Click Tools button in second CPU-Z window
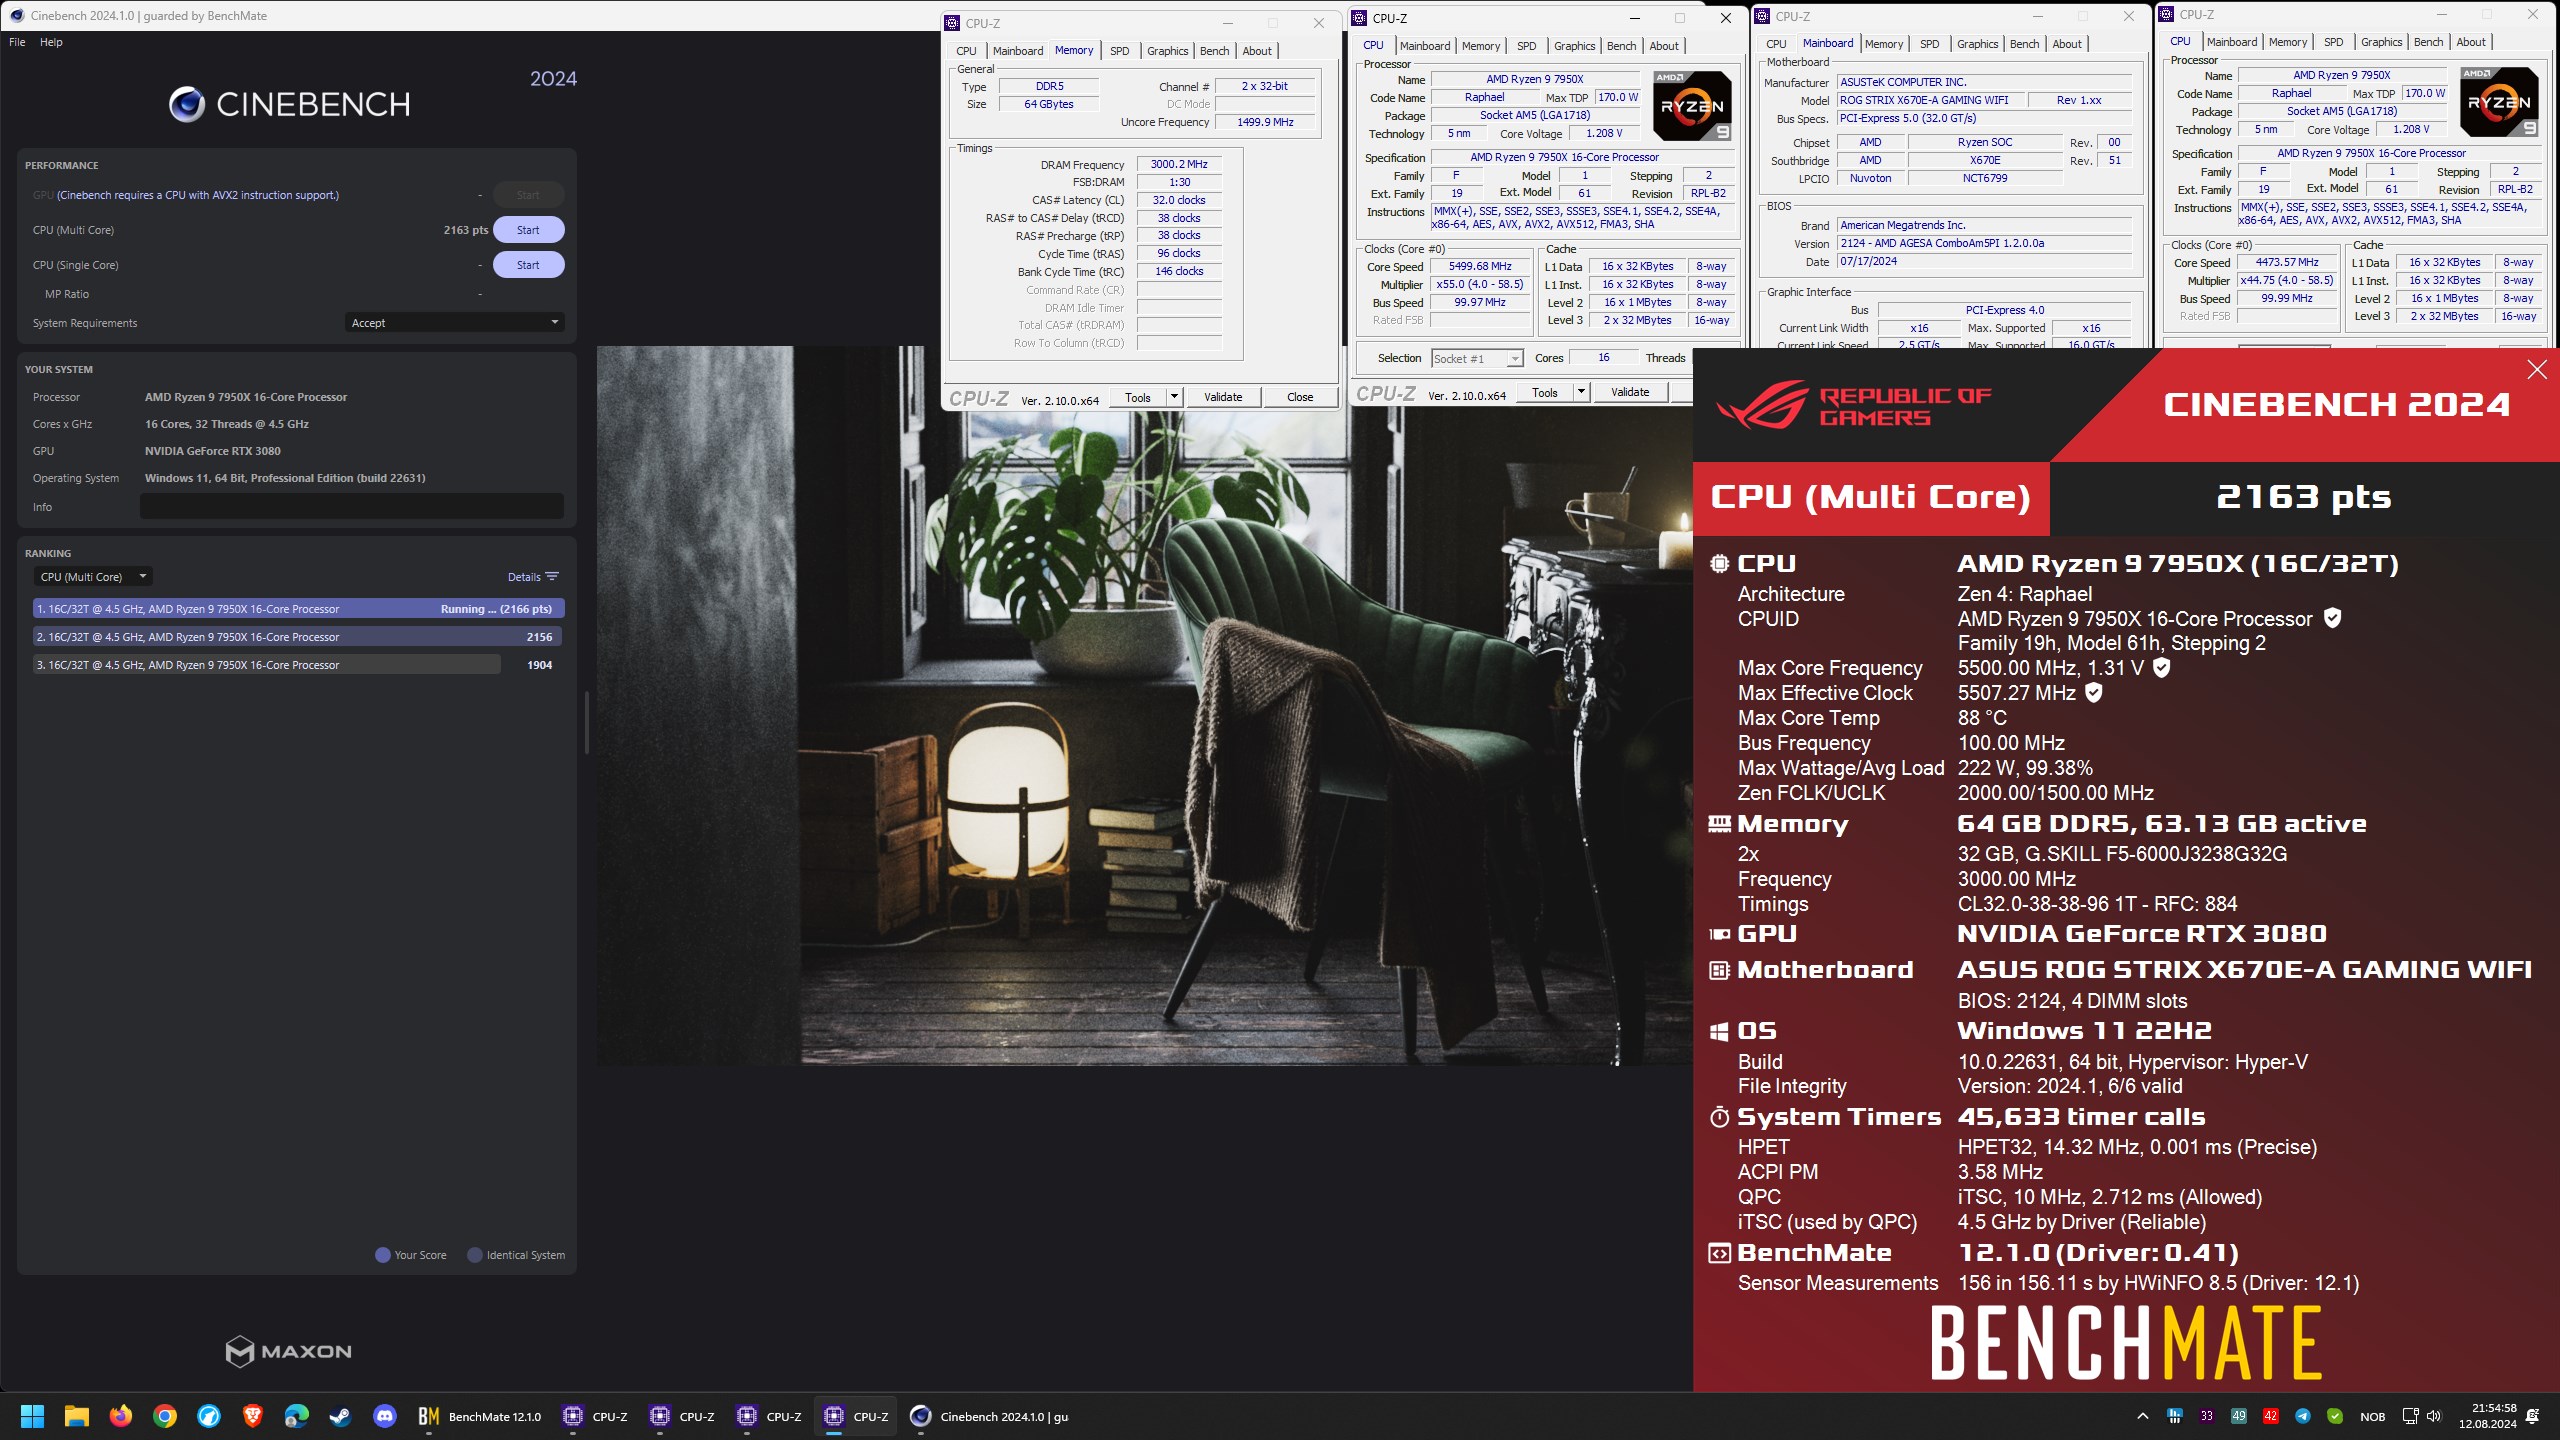The image size is (2560, 1440). (1544, 392)
